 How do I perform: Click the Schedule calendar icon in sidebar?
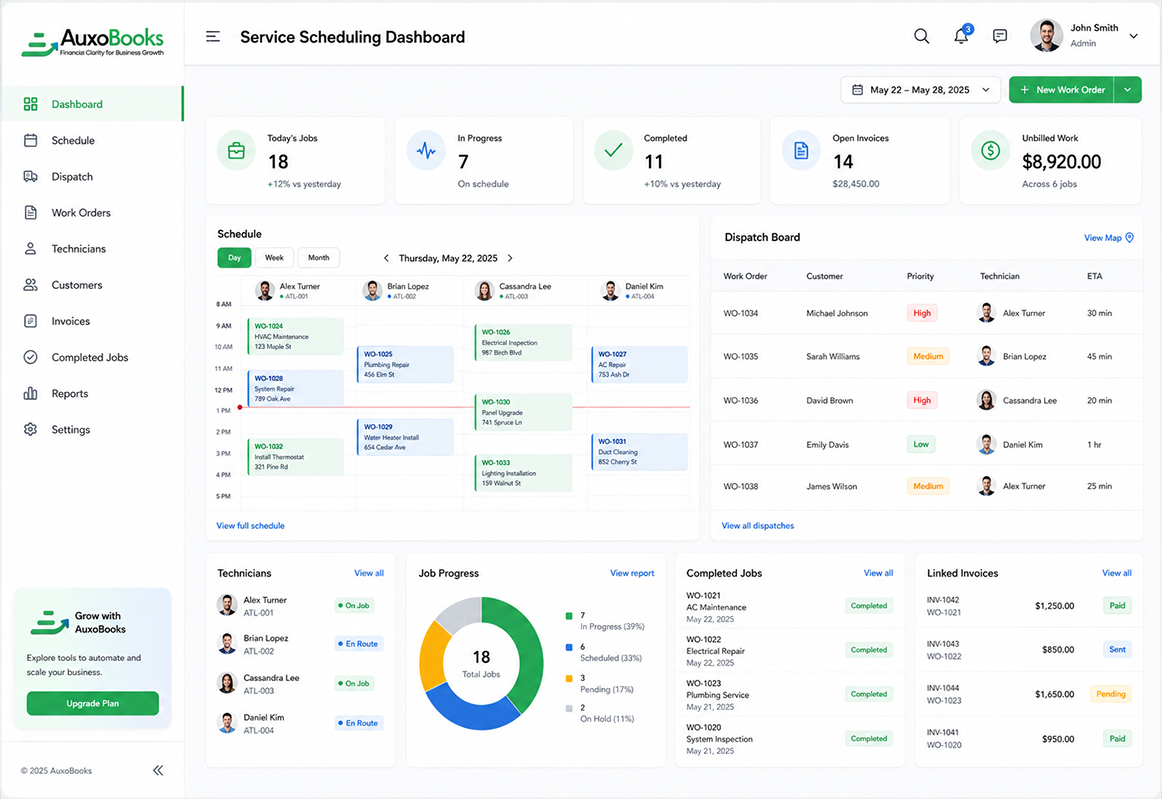point(30,140)
